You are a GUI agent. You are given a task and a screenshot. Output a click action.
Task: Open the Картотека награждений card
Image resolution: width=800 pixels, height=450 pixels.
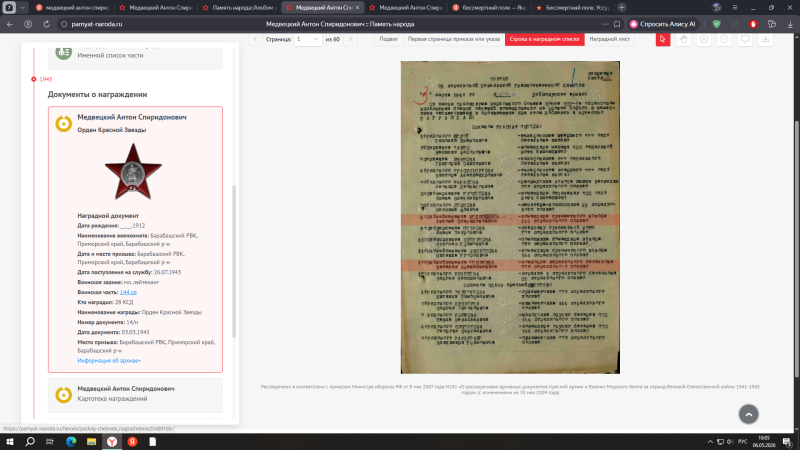coord(135,394)
